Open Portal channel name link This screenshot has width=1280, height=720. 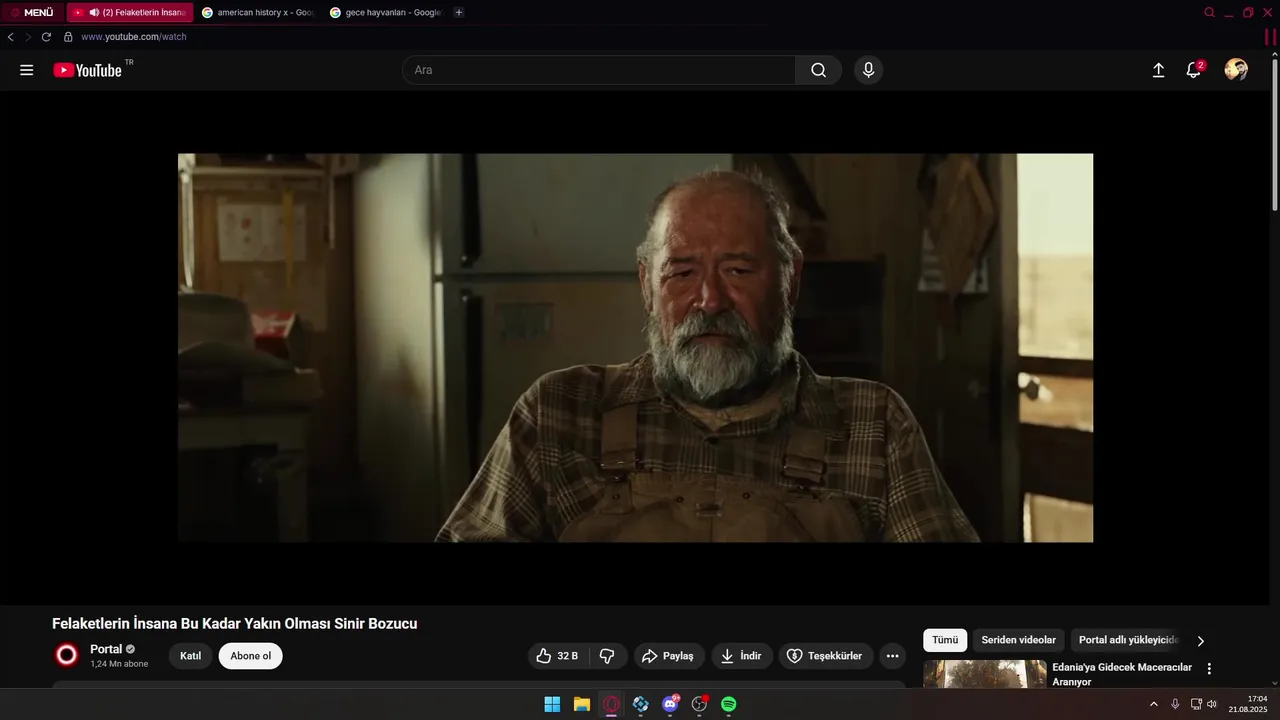pyautogui.click(x=106, y=649)
